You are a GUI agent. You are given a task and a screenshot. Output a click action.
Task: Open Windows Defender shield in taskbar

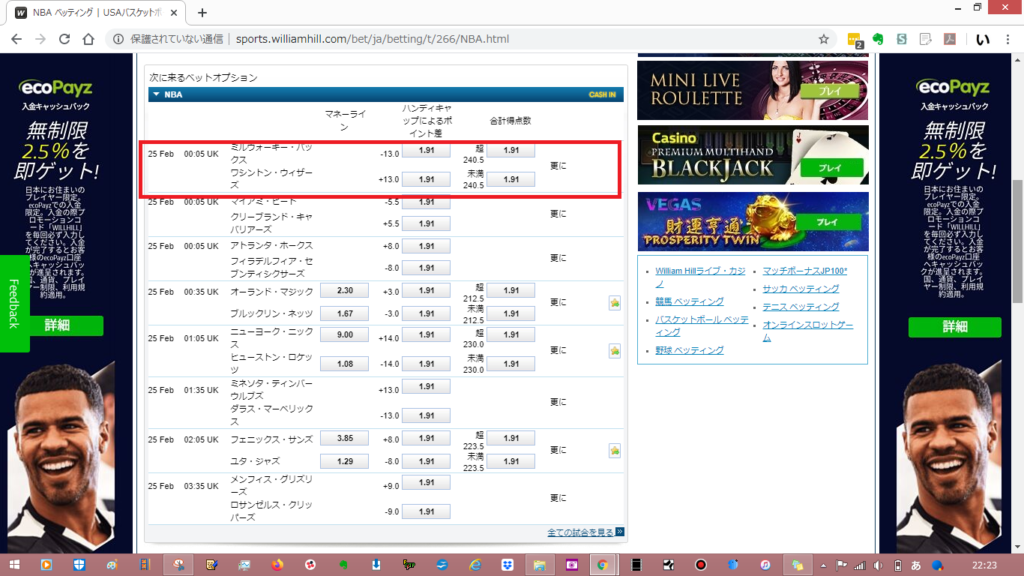click(79, 565)
